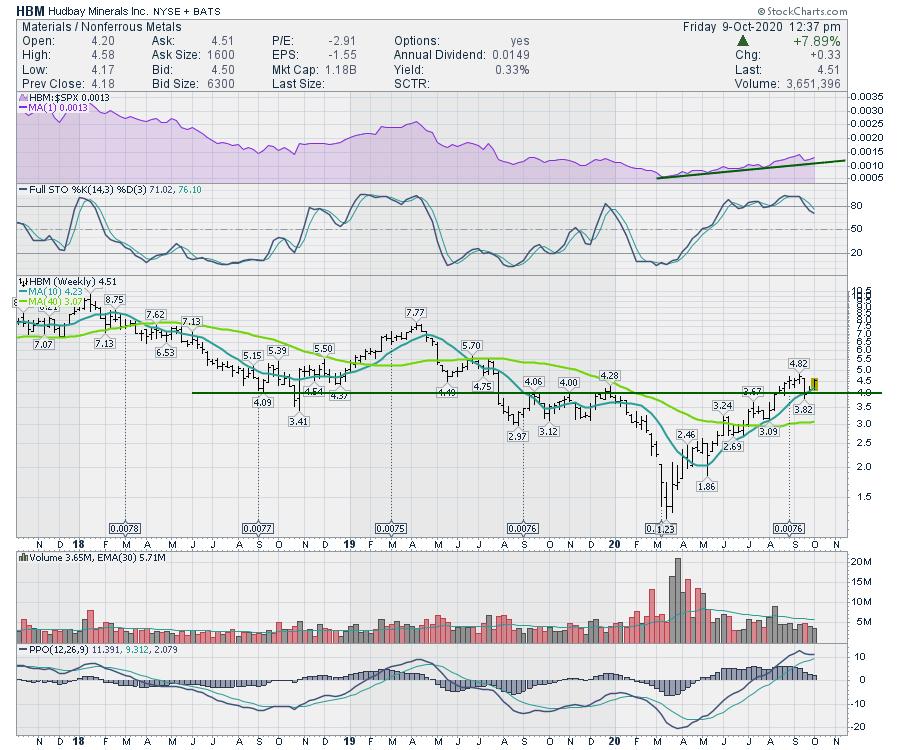Click the 4.28 price label
The image size is (900, 750).
(x=610, y=375)
